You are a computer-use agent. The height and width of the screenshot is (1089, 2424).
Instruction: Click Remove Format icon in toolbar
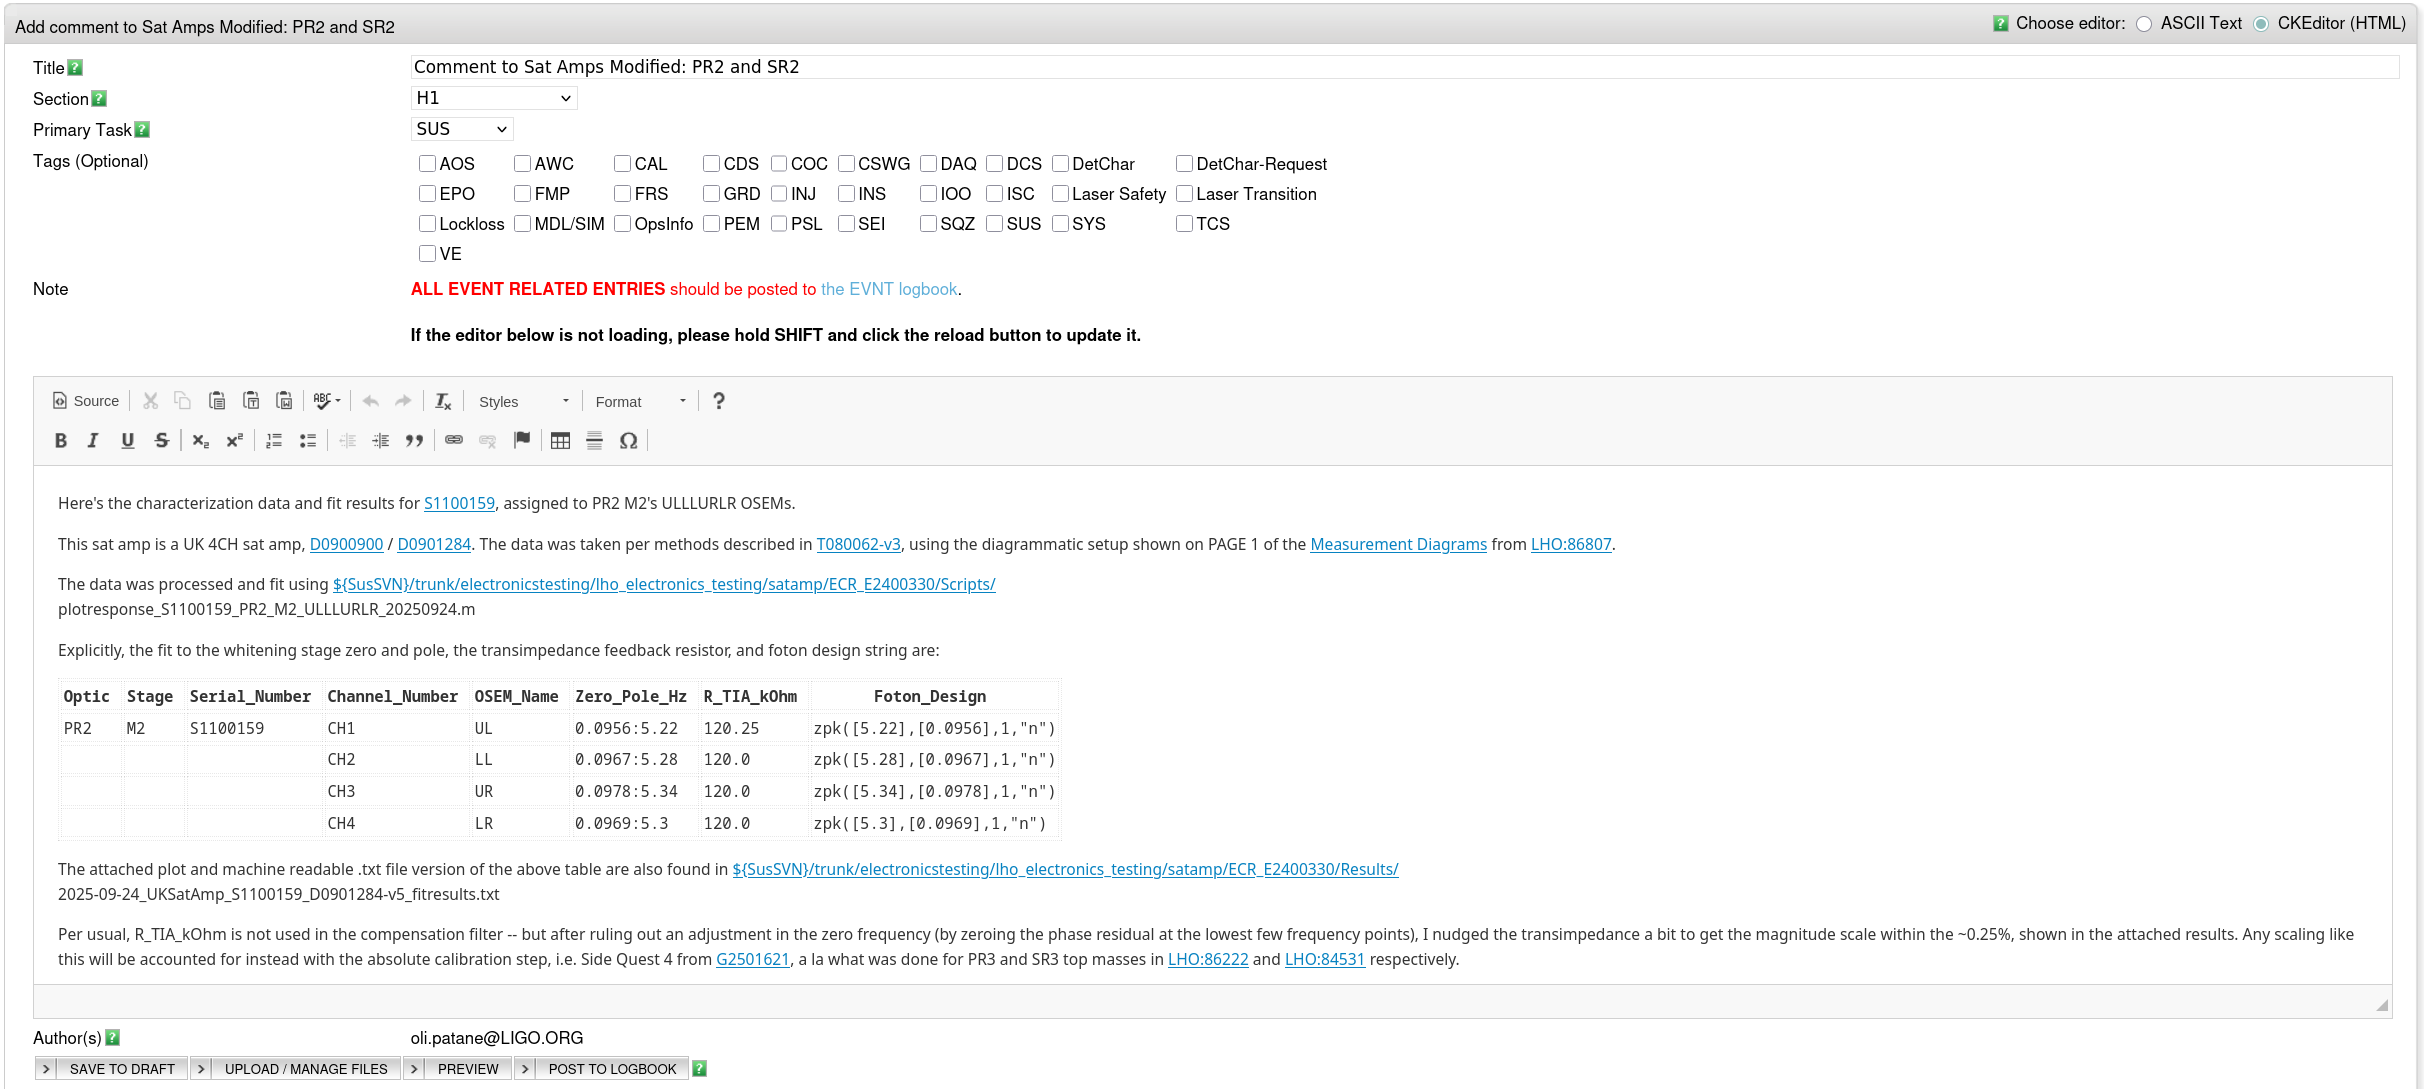[x=443, y=401]
